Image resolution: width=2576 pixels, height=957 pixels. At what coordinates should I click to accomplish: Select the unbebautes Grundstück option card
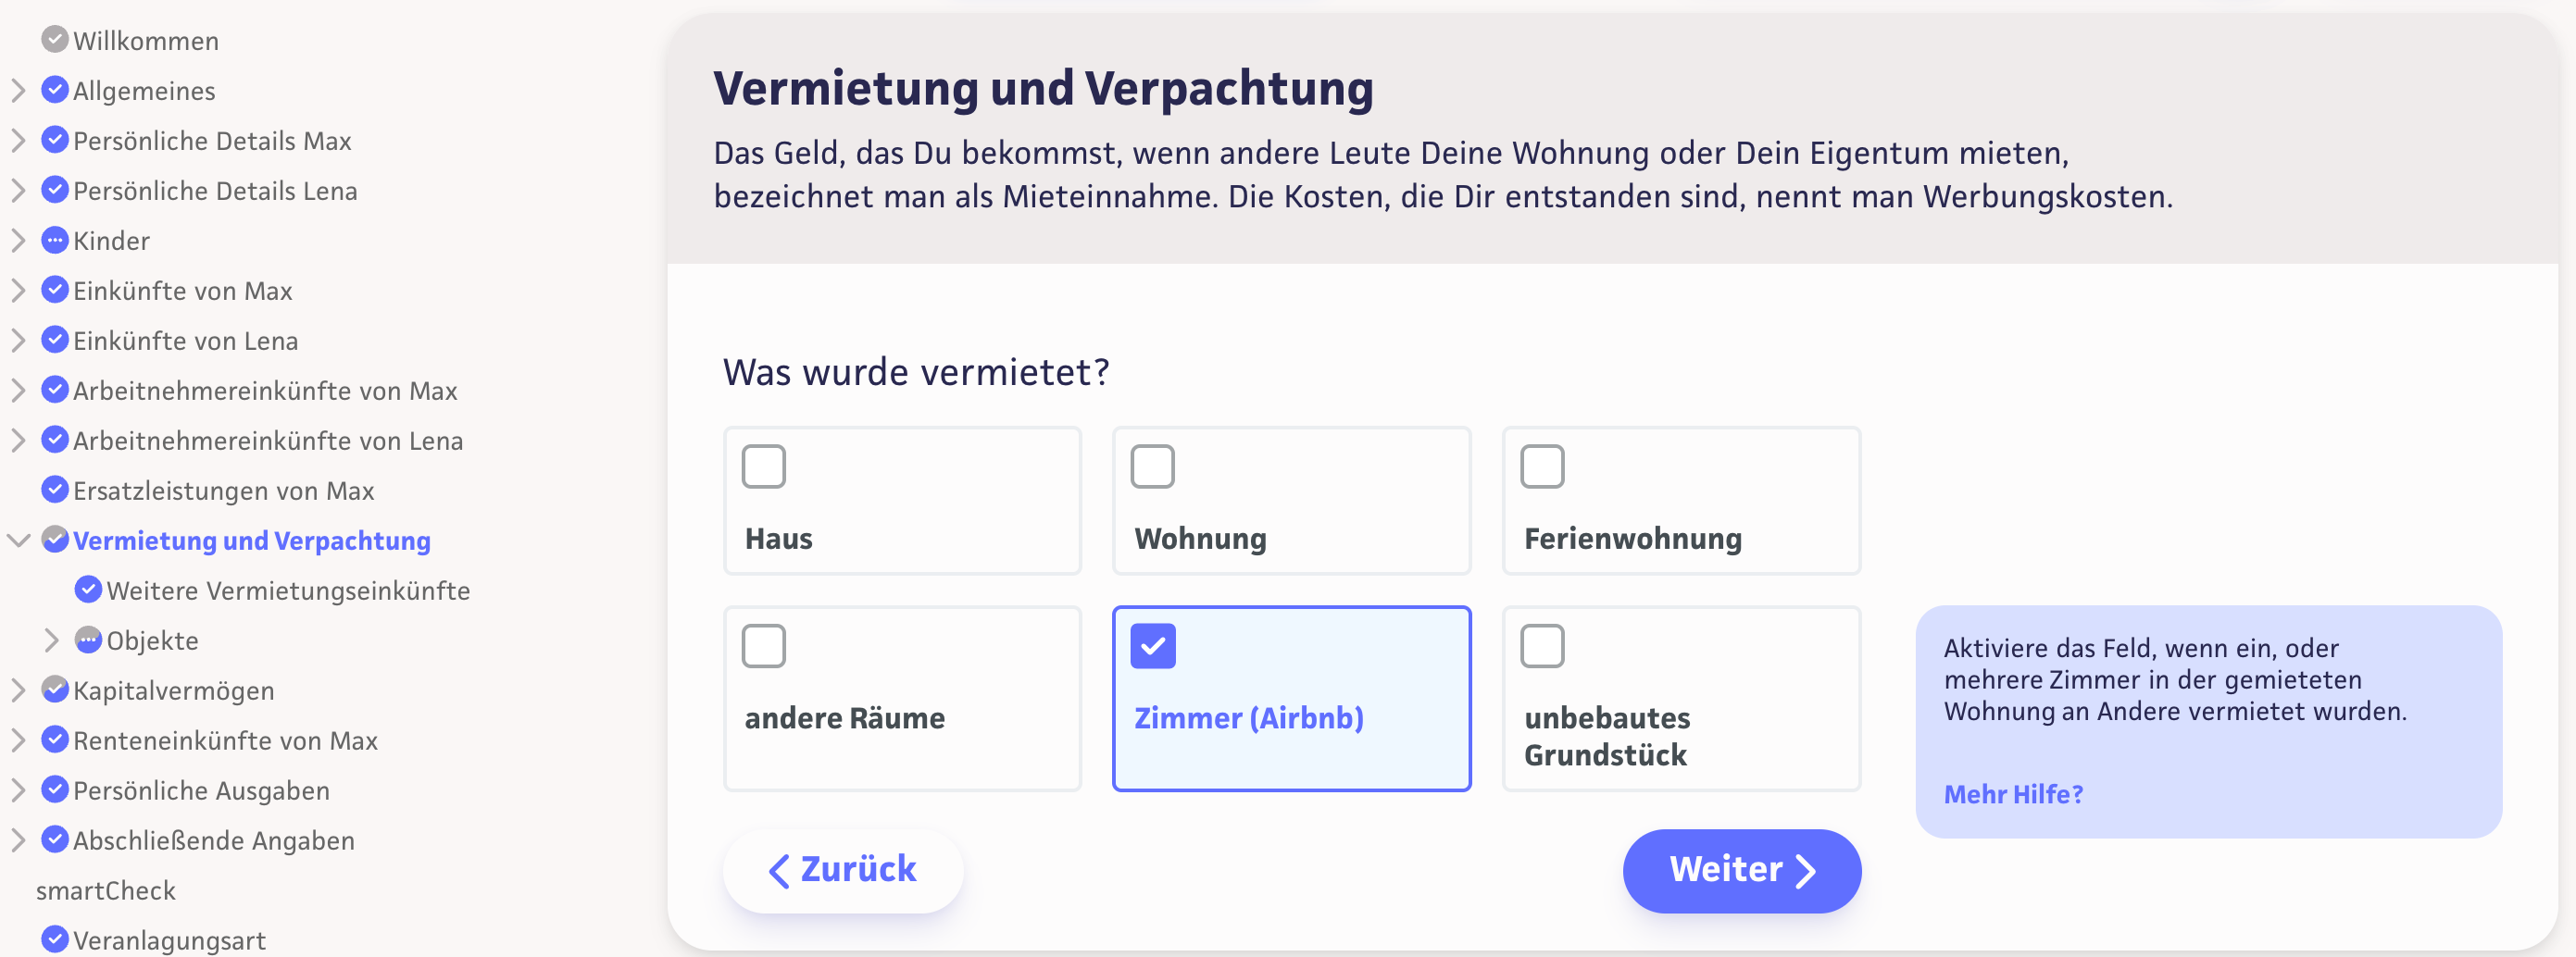point(1680,698)
